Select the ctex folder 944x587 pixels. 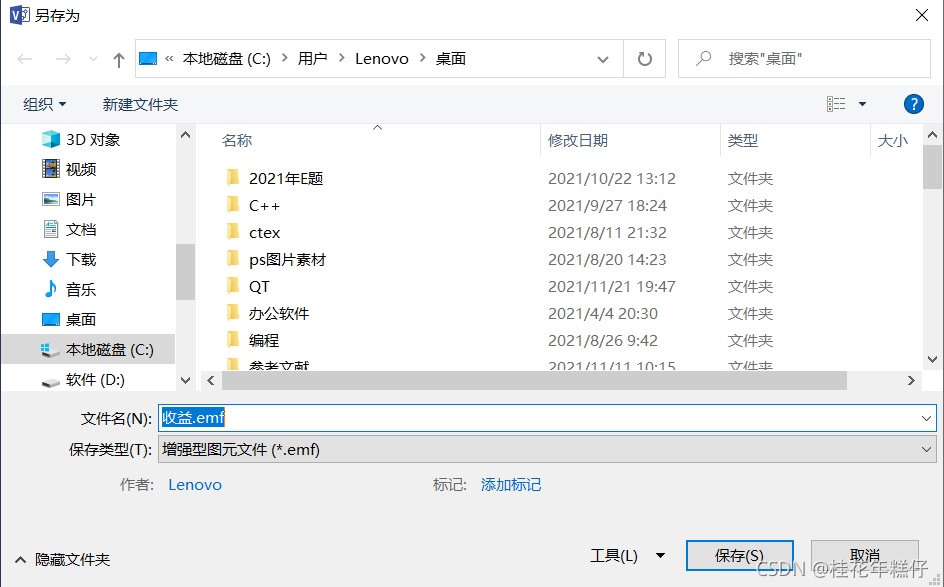264,233
